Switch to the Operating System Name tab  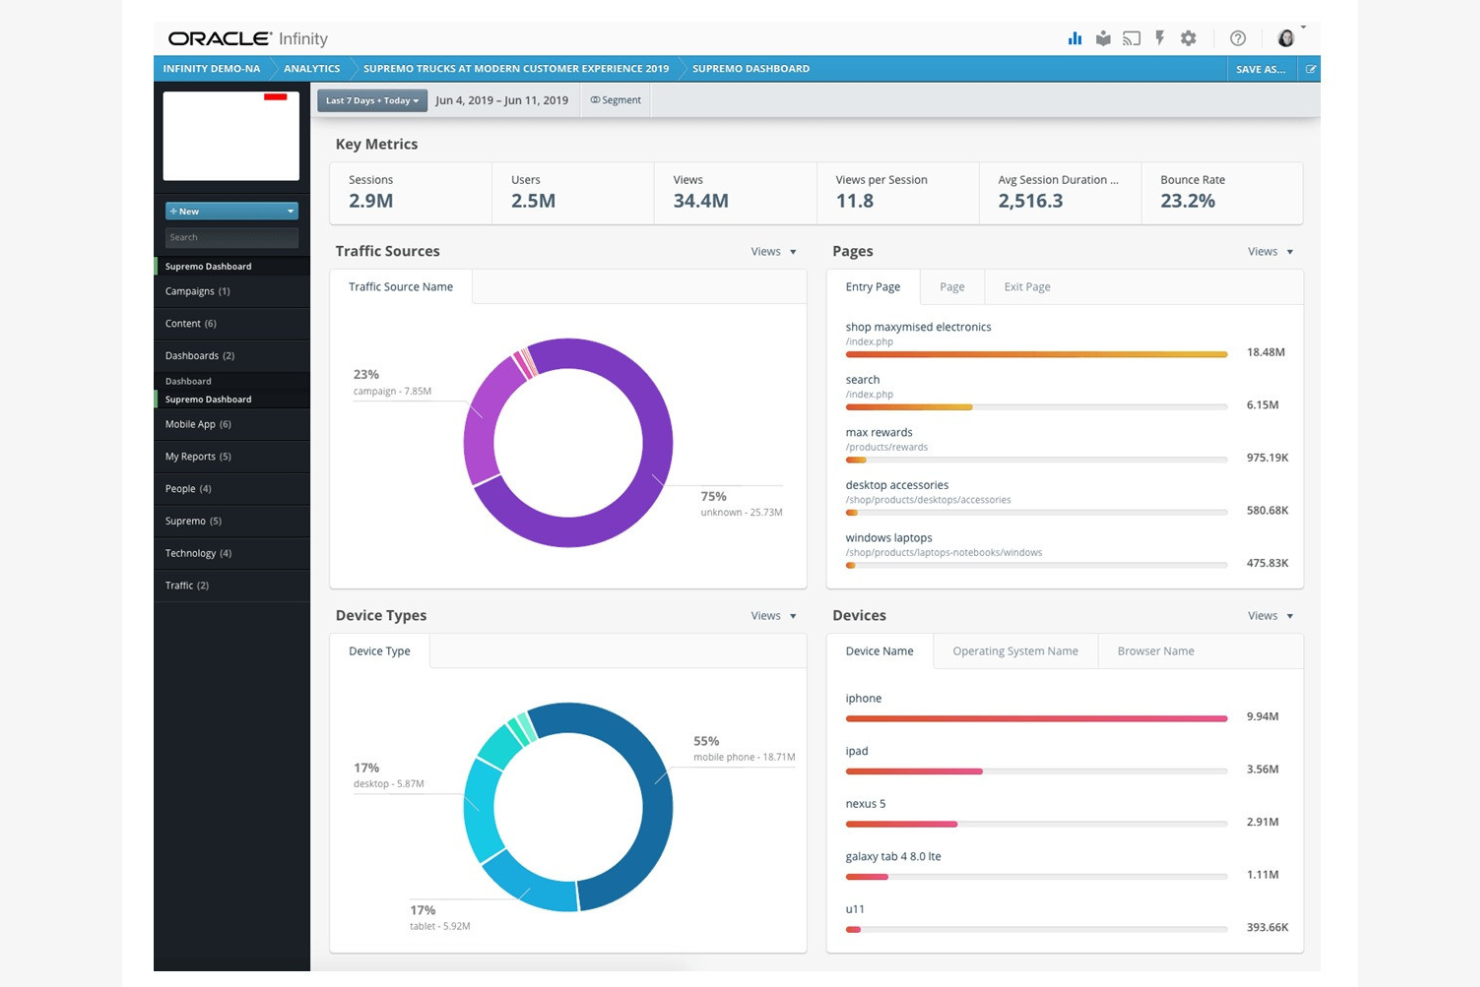point(1015,651)
